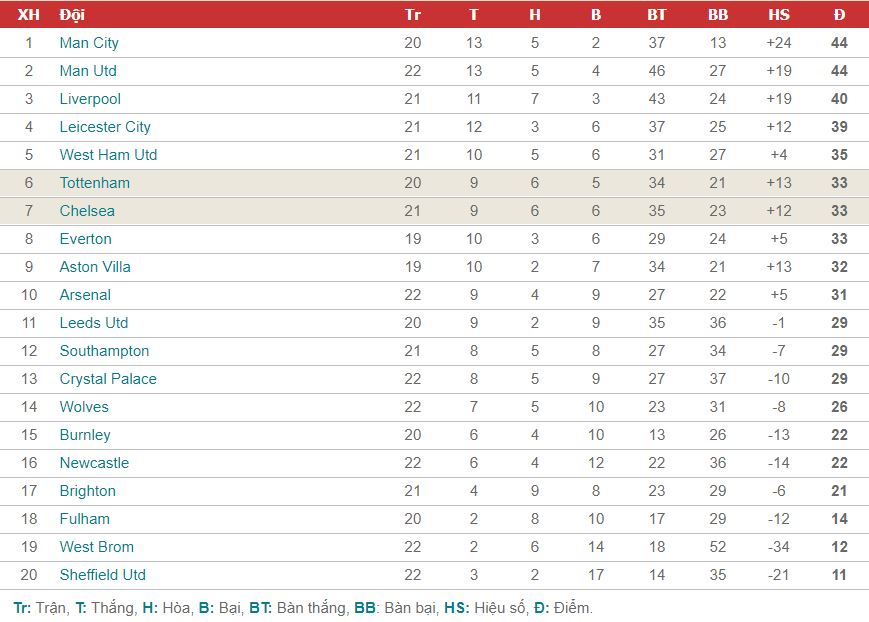Click the Đ points column header

839,15
